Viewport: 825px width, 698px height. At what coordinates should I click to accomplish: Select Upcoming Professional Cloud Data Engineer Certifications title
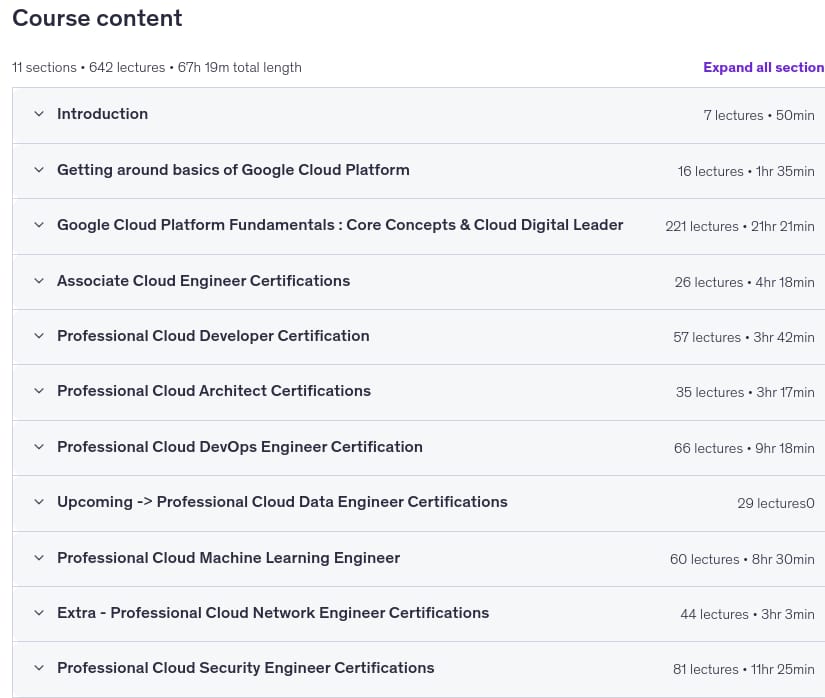283,502
